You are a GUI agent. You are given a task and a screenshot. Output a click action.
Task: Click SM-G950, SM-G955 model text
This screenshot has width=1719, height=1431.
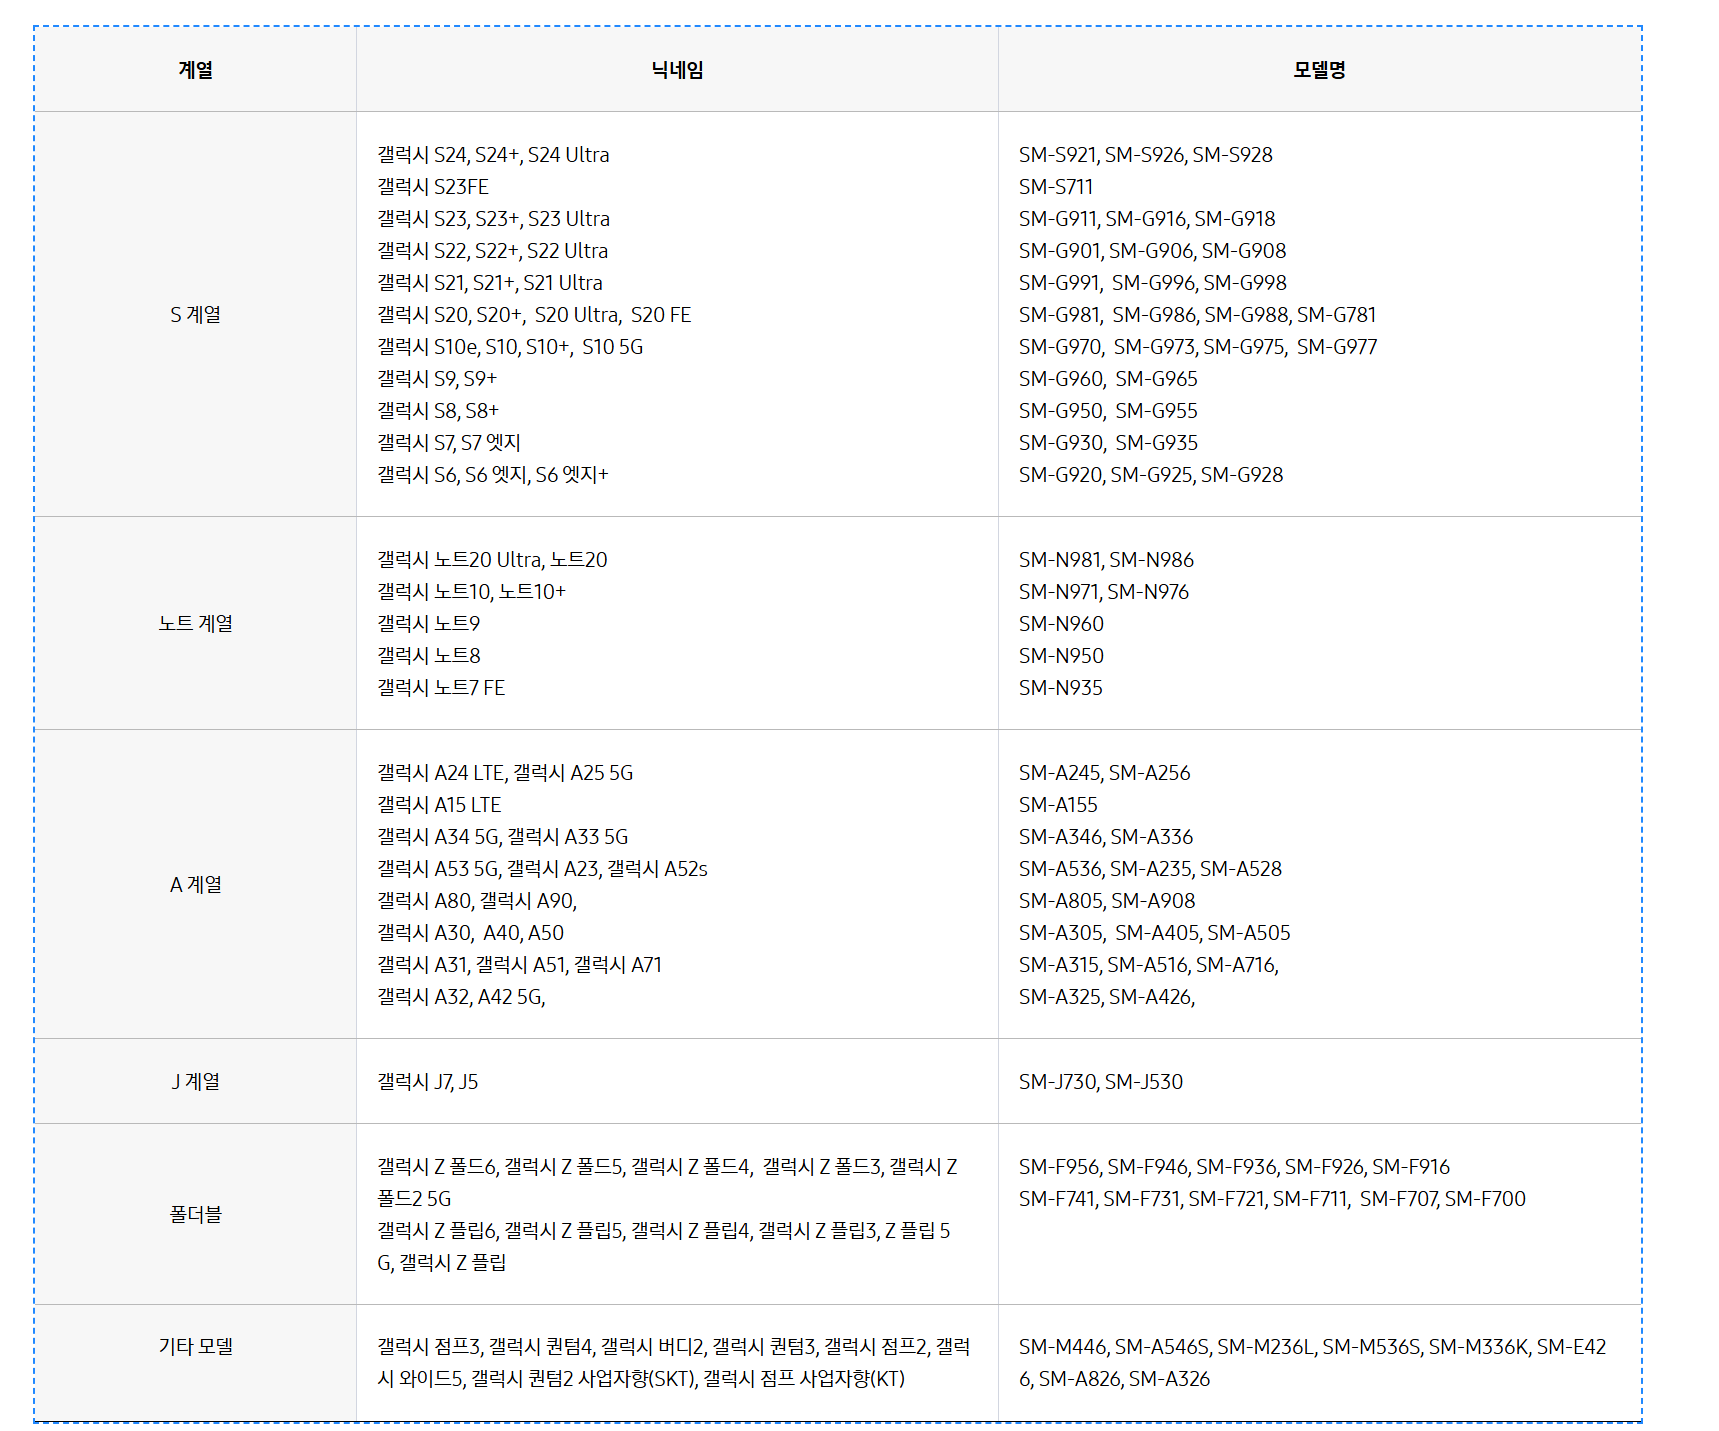1108,411
